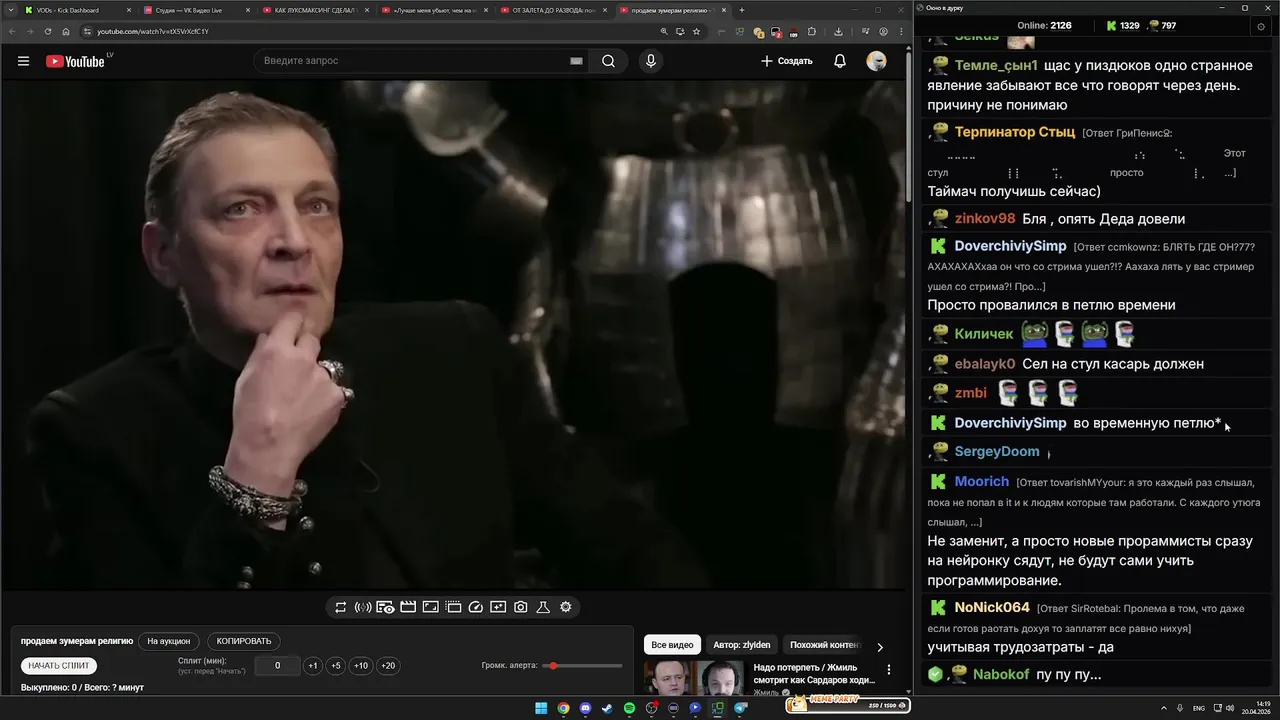Image resolution: width=1280 pixels, height=720 pixels.
Task: Click the Создать create button
Action: [786, 61]
